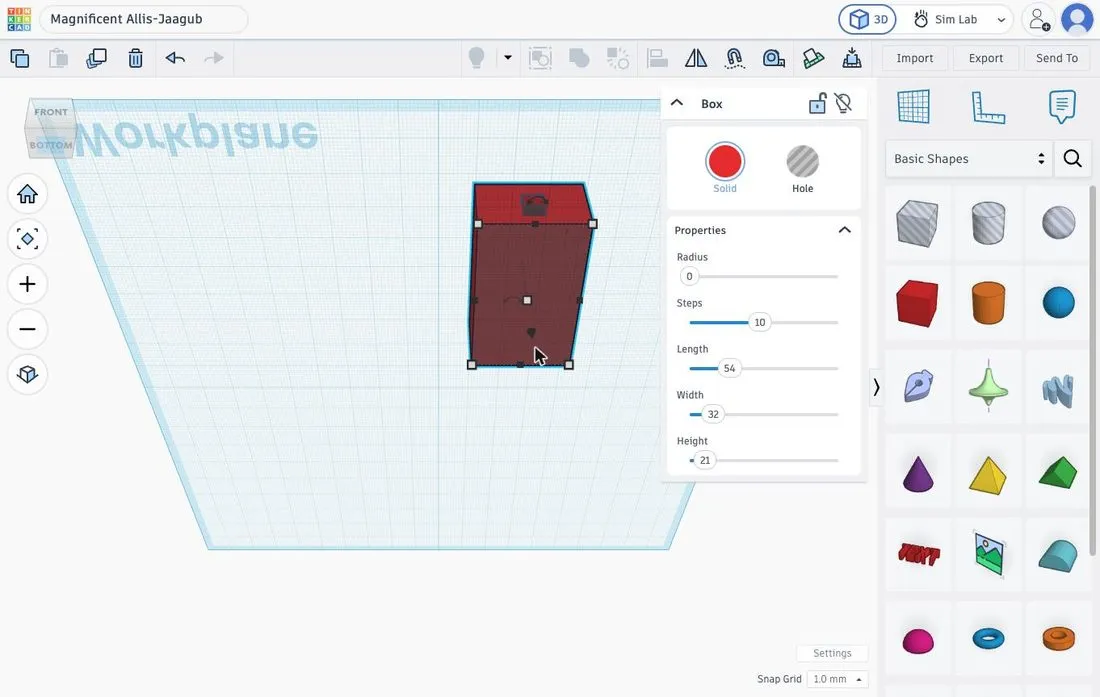Click the Steps slider track
This screenshot has height=697, width=1100.
(x=764, y=323)
